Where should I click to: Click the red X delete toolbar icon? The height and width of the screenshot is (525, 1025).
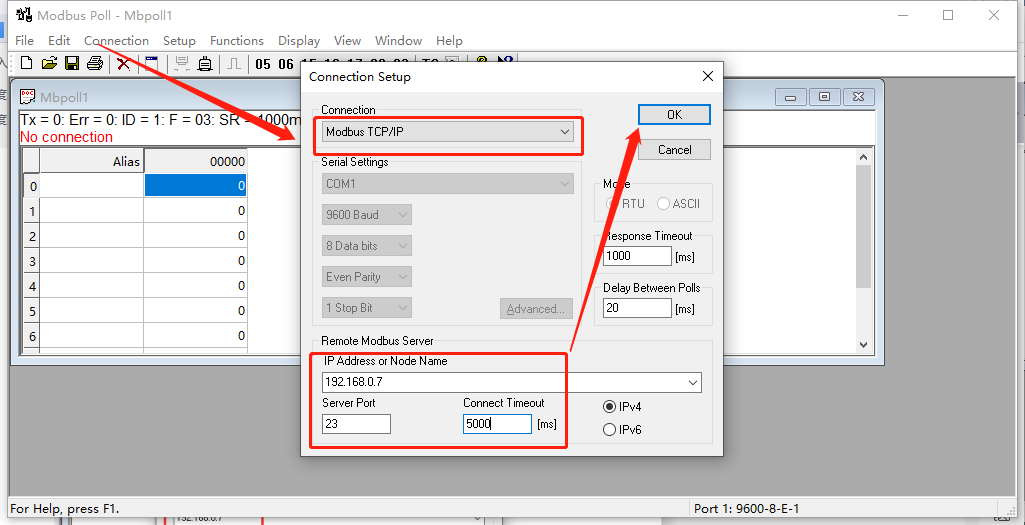tap(123, 64)
